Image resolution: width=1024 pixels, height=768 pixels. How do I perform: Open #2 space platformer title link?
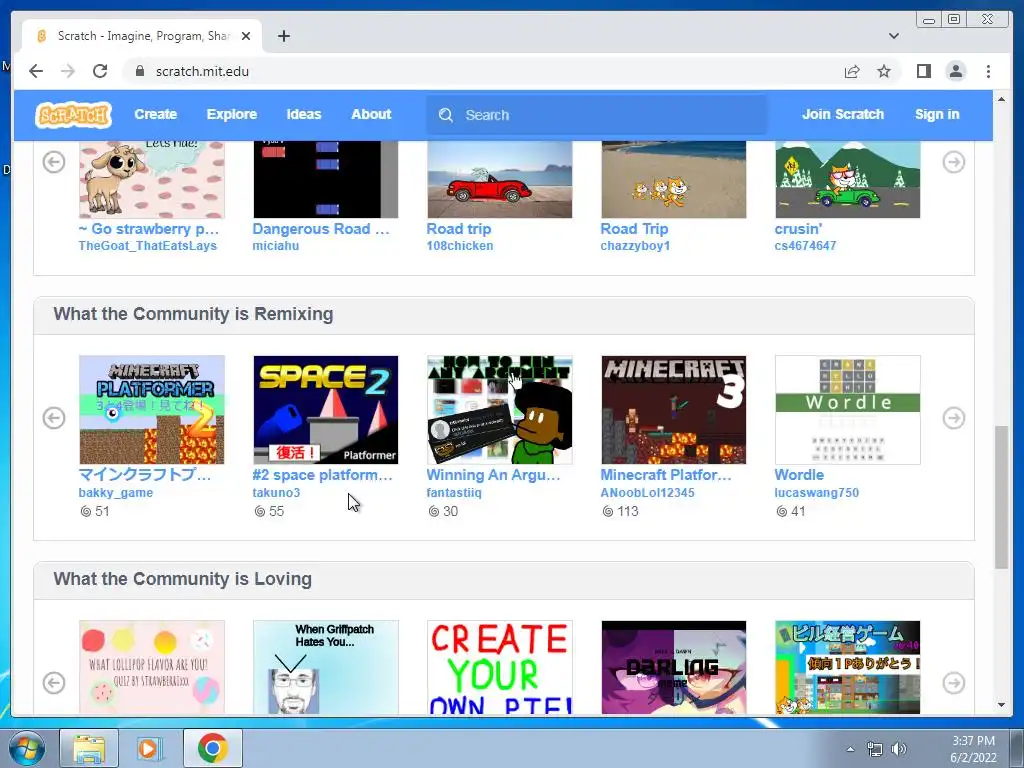pos(323,475)
